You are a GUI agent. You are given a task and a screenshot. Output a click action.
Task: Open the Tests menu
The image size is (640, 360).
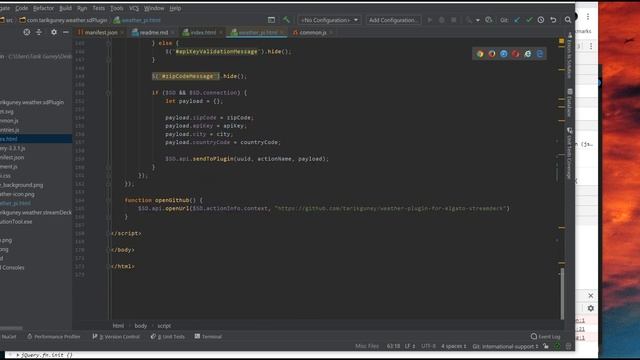coord(98,8)
